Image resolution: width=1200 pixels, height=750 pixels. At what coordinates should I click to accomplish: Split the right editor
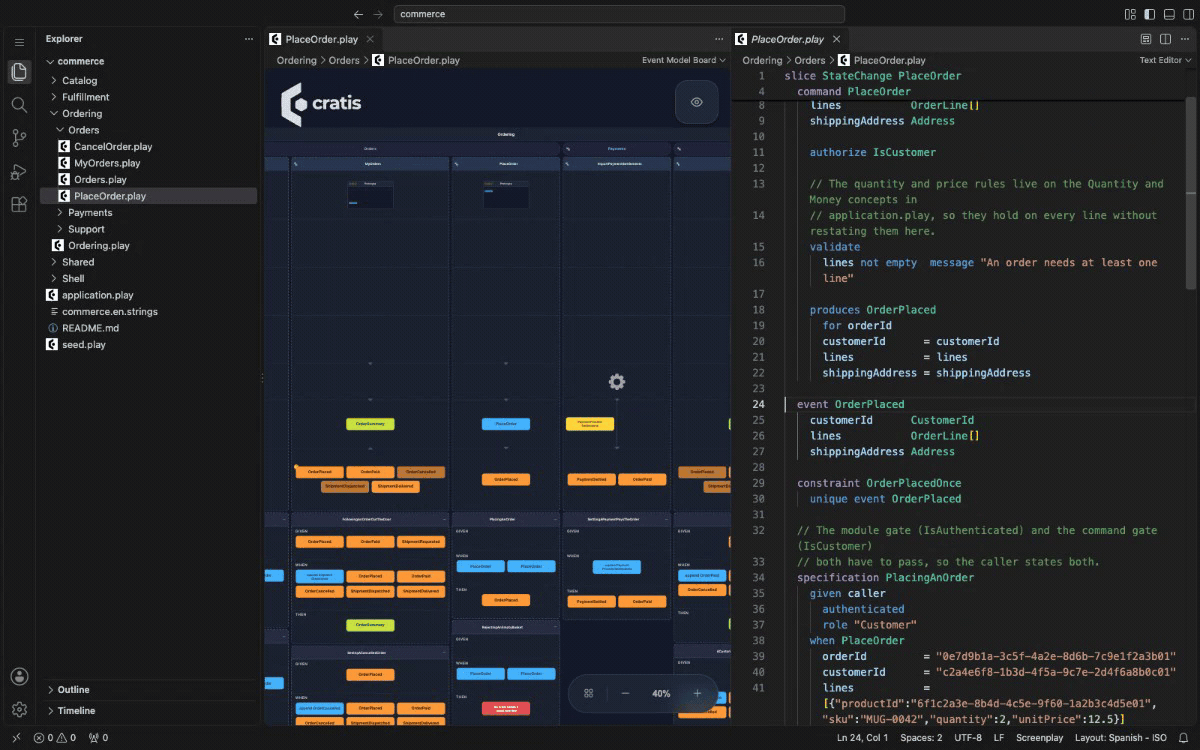[1165, 39]
